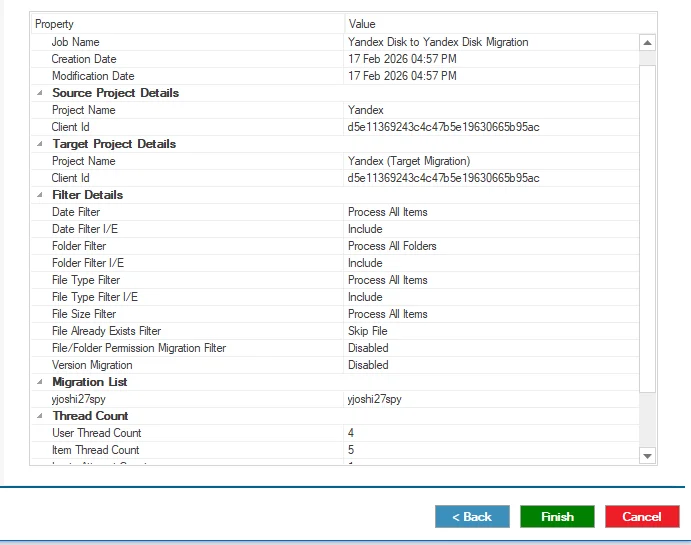This screenshot has height=545, width=691.
Task: Click the scroll up arrow
Action: tap(647, 43)
